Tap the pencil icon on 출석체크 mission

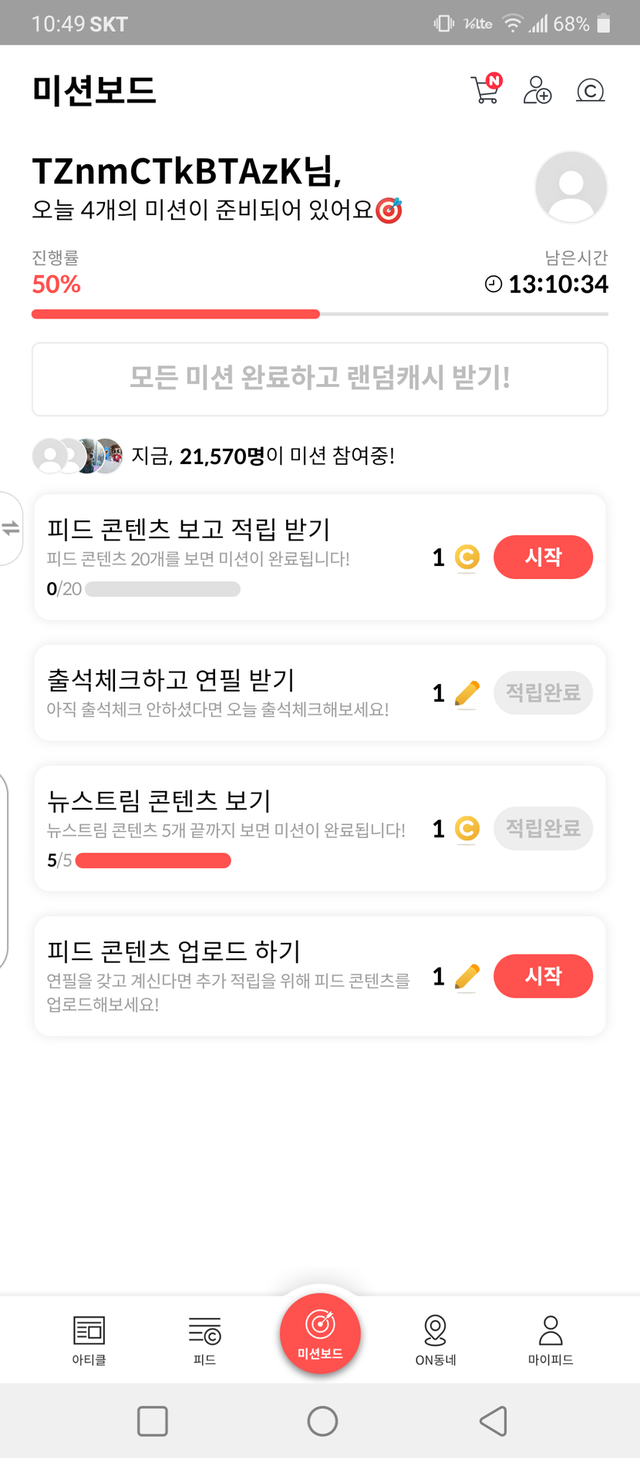point(466,693)
